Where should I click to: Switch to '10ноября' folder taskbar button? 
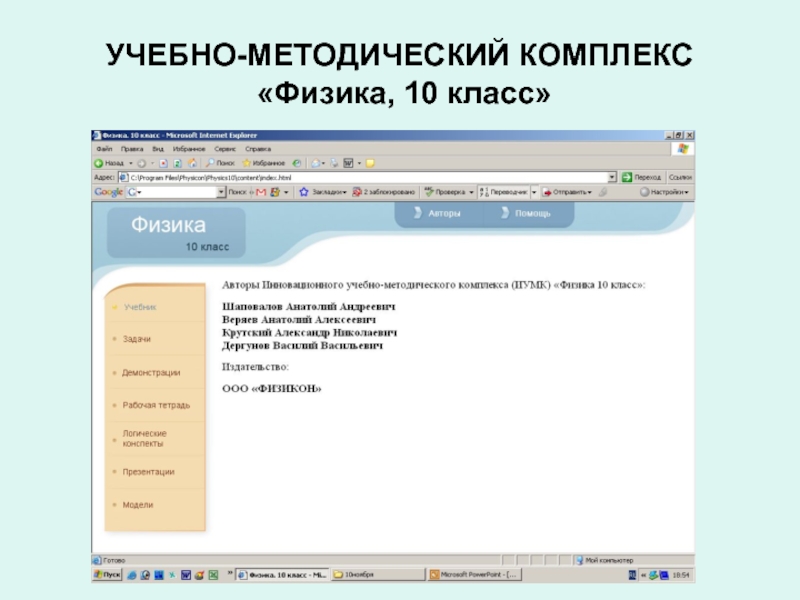(378, 575)
